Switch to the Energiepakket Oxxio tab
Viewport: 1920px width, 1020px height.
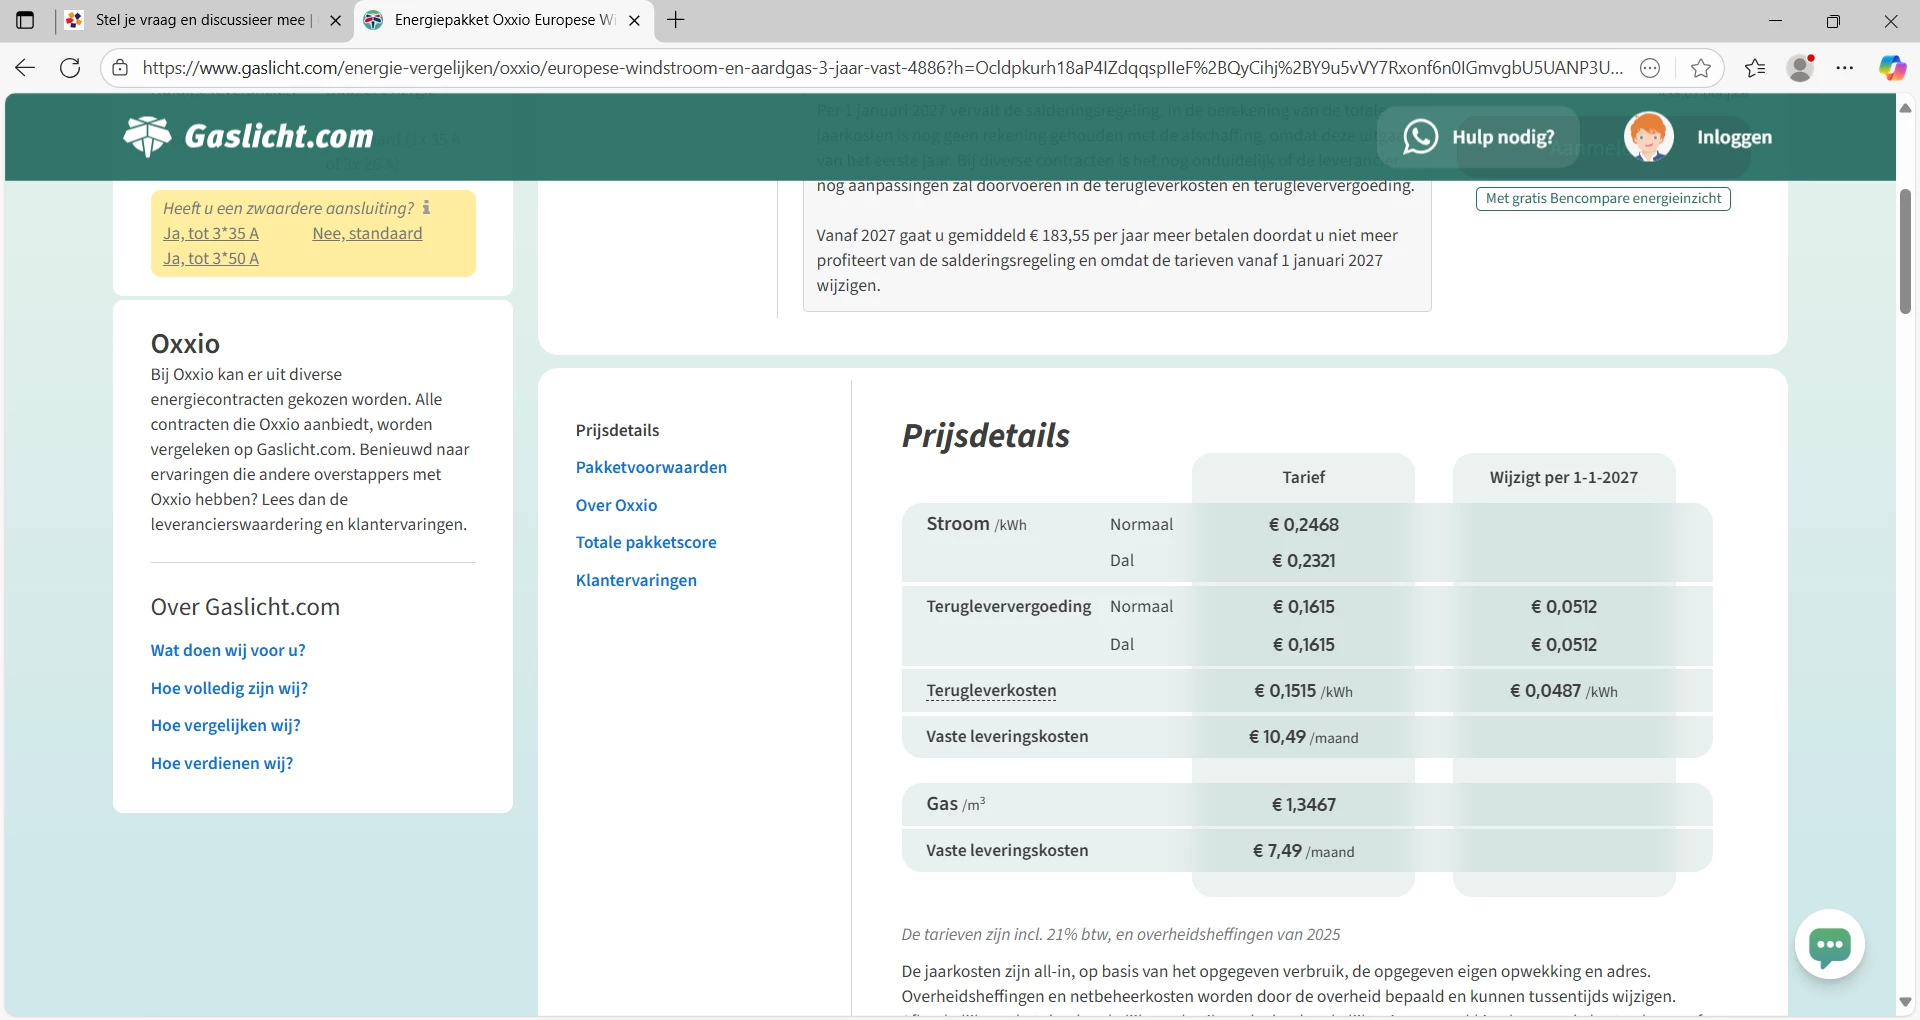[x=504, y=20]
